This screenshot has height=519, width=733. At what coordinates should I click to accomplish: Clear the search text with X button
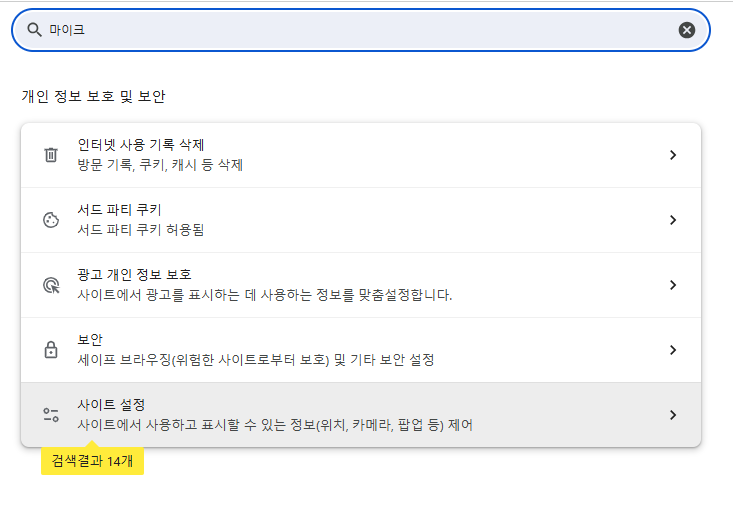pyautogui.click(x=687, y=30)
